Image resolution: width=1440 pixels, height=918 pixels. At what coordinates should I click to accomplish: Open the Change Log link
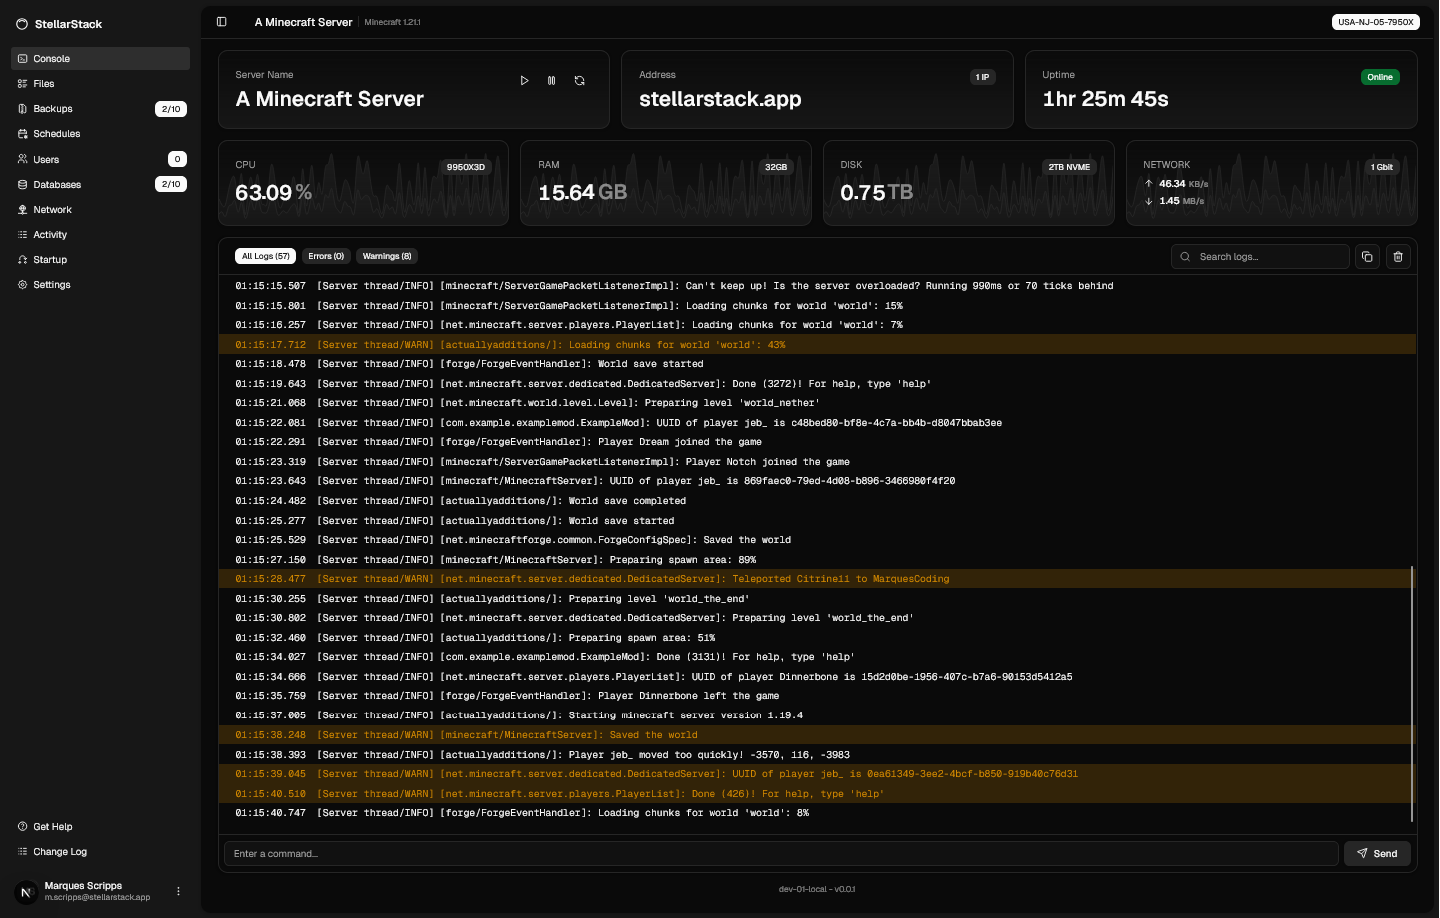pyautogui.click(x=100, y=852)
